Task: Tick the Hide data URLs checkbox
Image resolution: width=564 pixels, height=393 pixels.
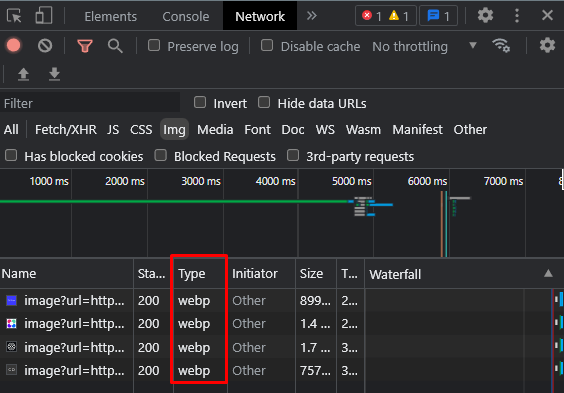Action: pyautogui.click(x=264, y=102)
